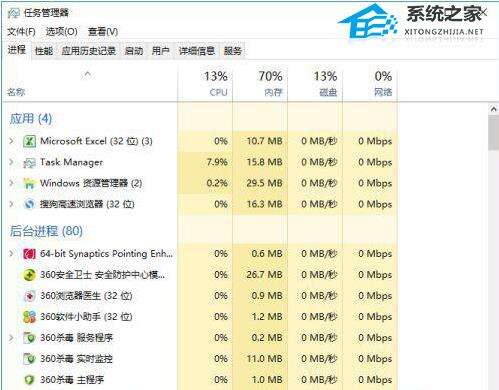The image size is (499, 390).
Task: Switch to the 用户 tab
Action: tap(160, 51)
